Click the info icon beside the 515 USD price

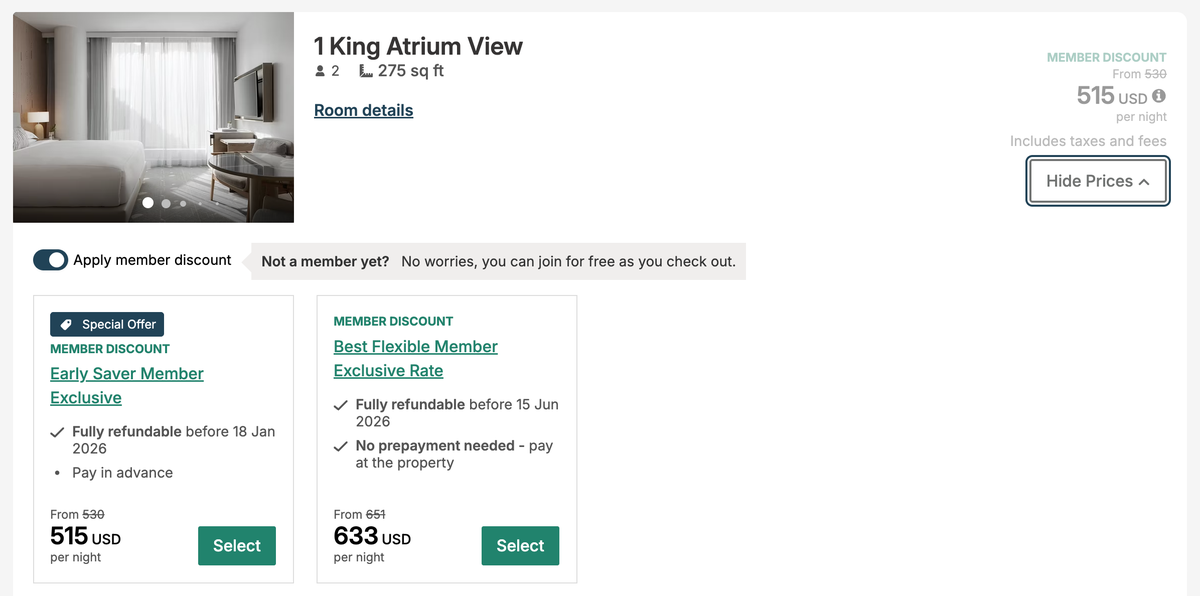1160,95
